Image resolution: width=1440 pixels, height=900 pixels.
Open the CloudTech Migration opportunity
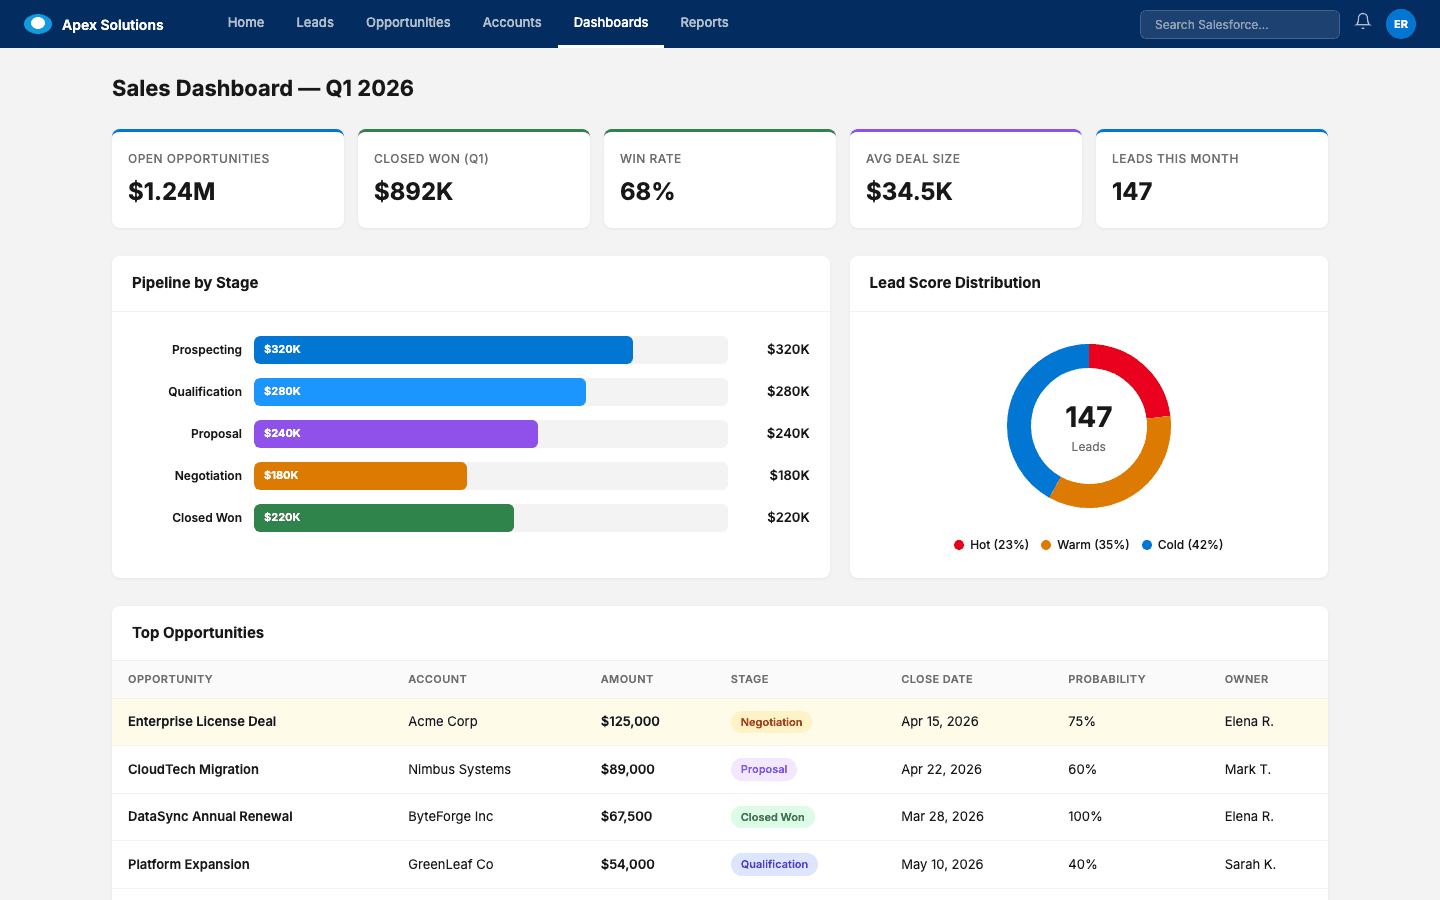(193, 770)
